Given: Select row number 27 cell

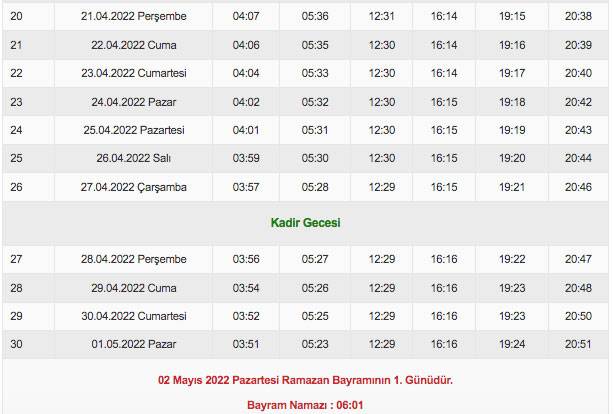Looking at the screenshot, I should click(16, 259).
